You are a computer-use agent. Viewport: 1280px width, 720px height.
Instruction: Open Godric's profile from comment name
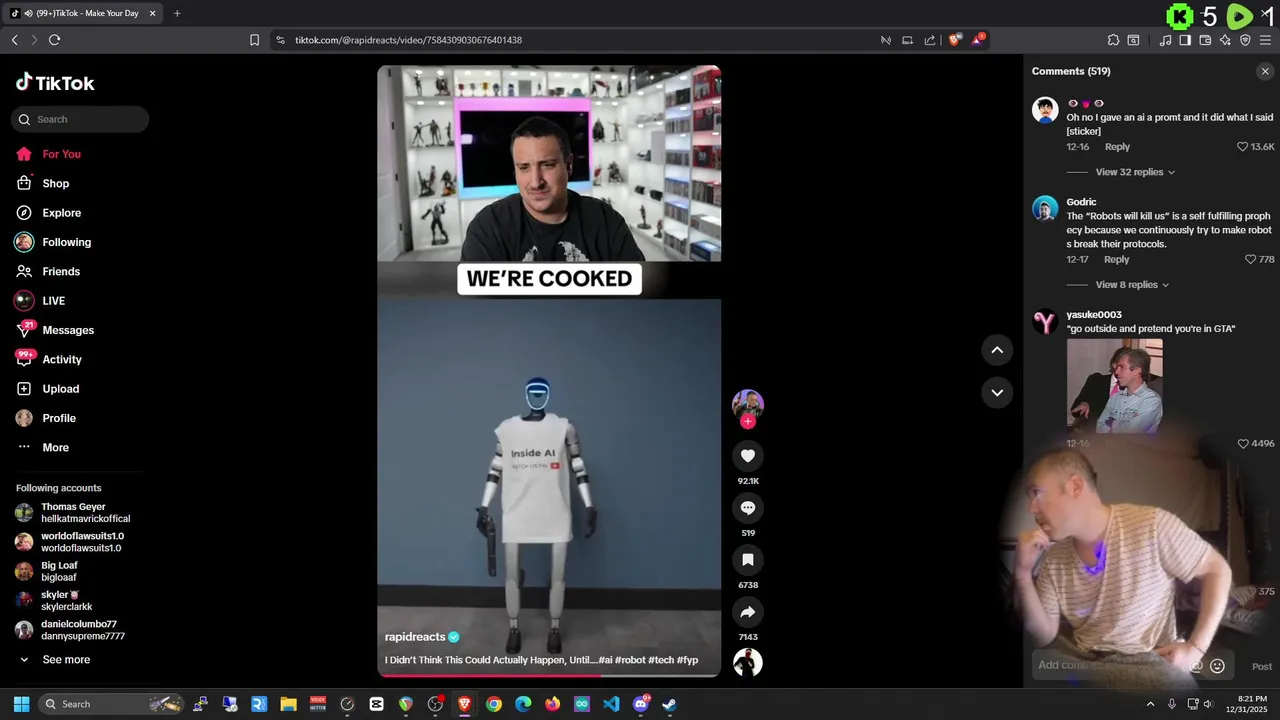(1081, 202)
